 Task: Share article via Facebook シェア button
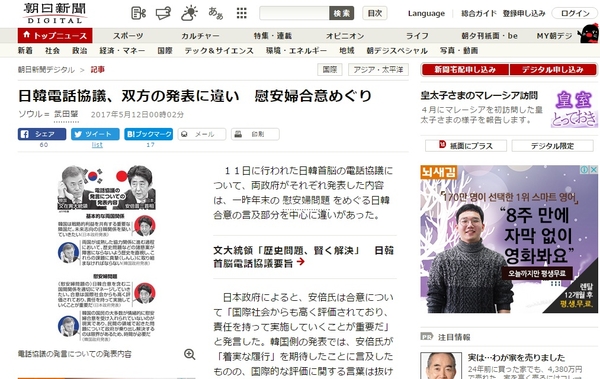[x=42, y=134]
